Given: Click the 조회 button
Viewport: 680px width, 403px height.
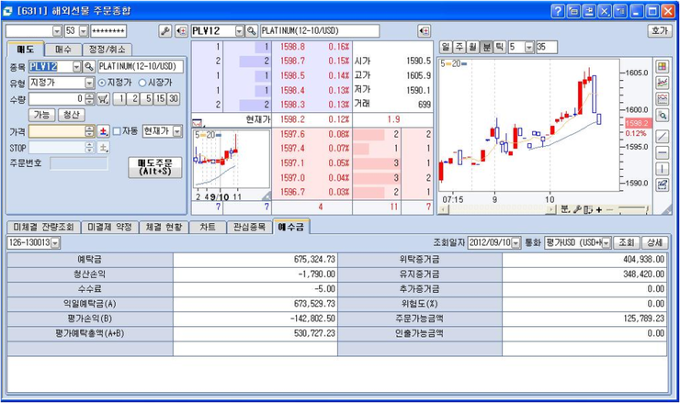Looking at the screenshot, I should point(627,243).
